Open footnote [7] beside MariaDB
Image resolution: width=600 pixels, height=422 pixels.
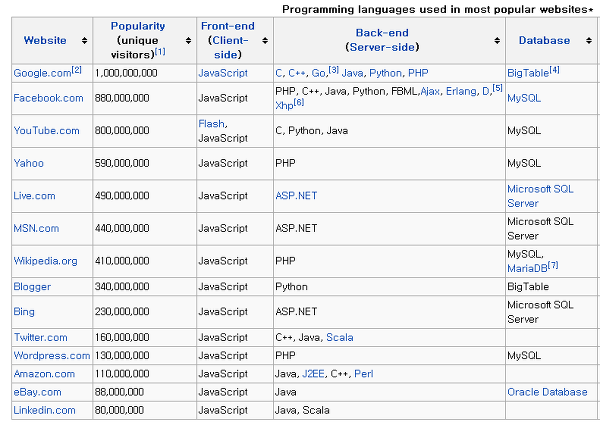[x=553, y=265]
